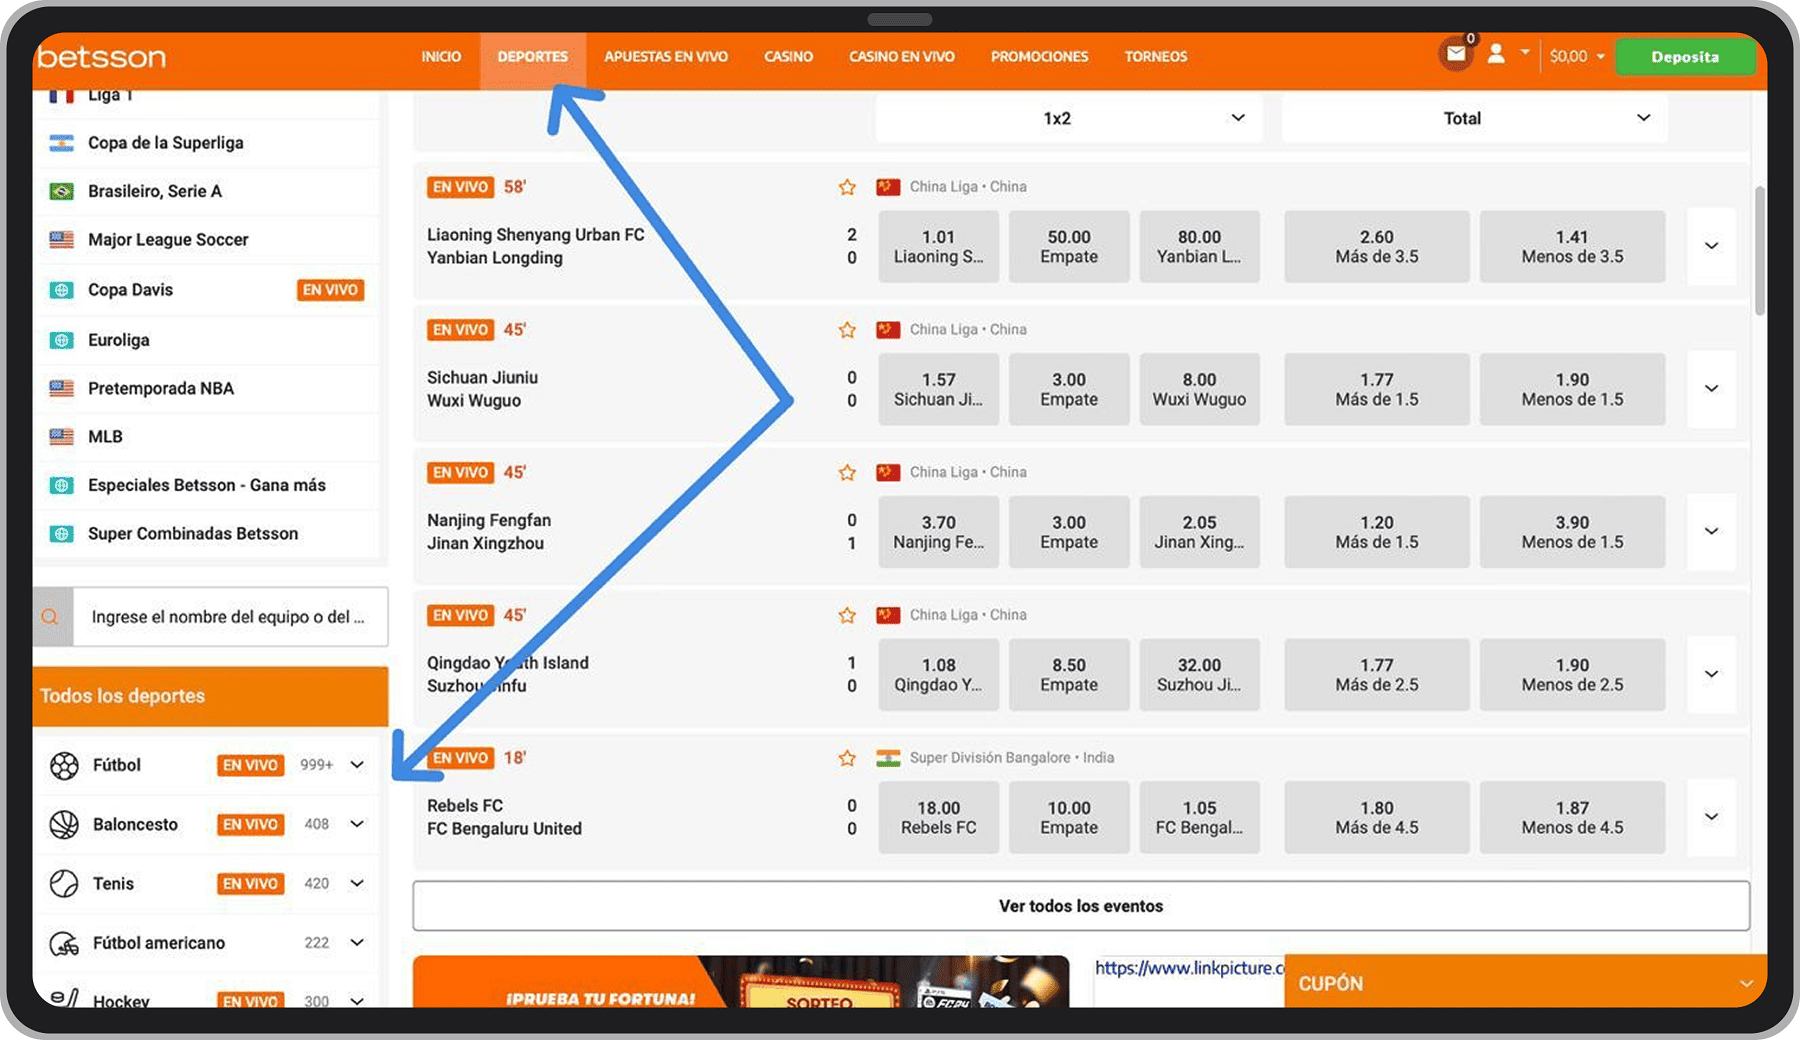Click the Copa de la Superliga flag icon
Image resolution: width=1800 pixels, height=1040 pixels.
click(62, 143)
